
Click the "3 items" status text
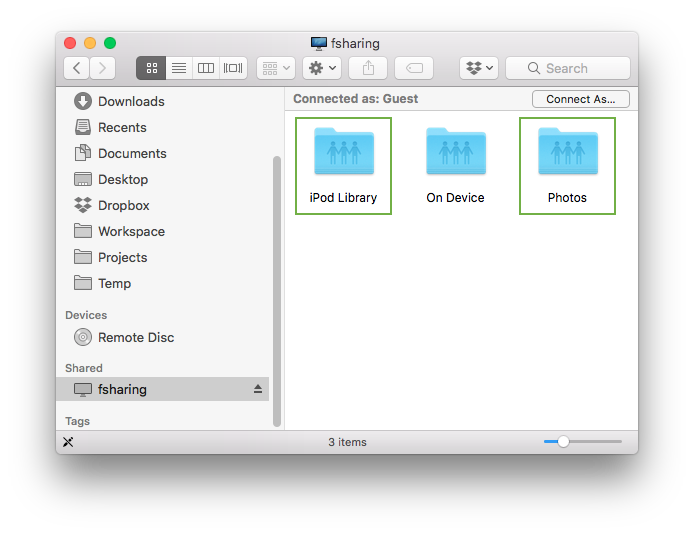(347, 442)
